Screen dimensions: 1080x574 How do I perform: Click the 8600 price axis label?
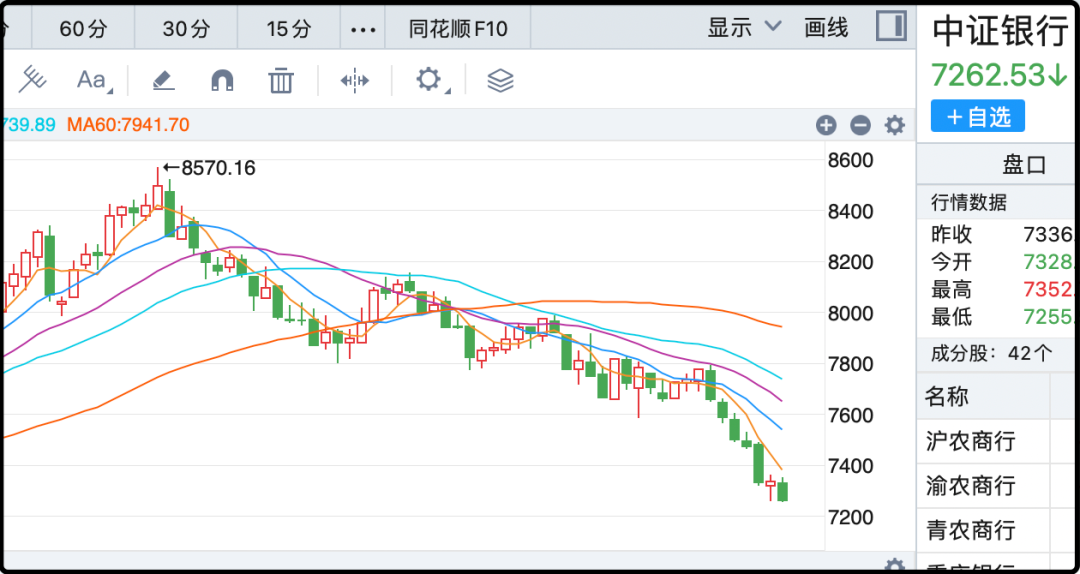[853, 161]
